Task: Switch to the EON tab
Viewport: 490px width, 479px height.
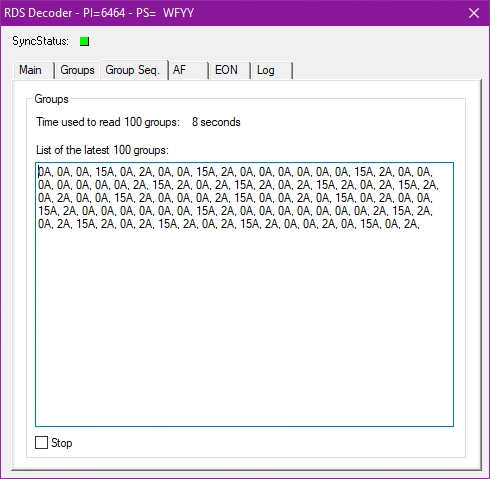Action: click(x=230, y=70)
